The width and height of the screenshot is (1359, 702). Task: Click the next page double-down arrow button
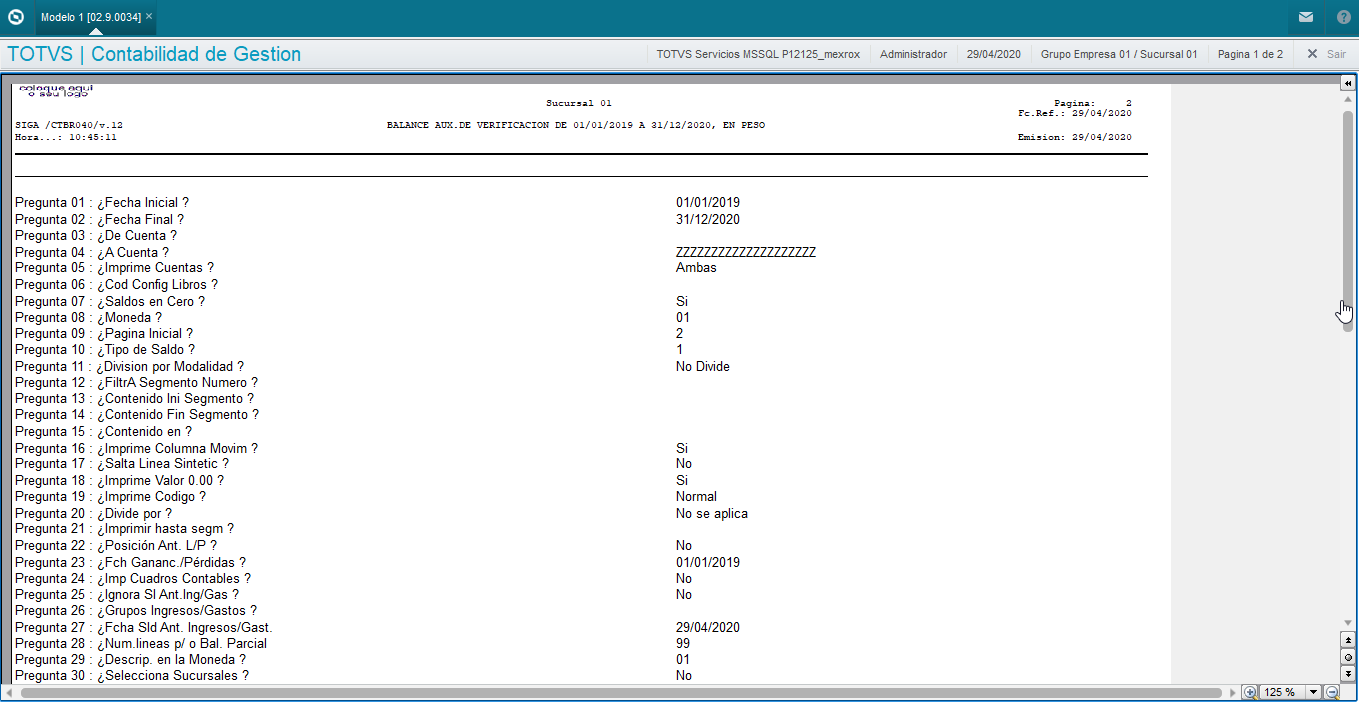(x=1348, y=674)
